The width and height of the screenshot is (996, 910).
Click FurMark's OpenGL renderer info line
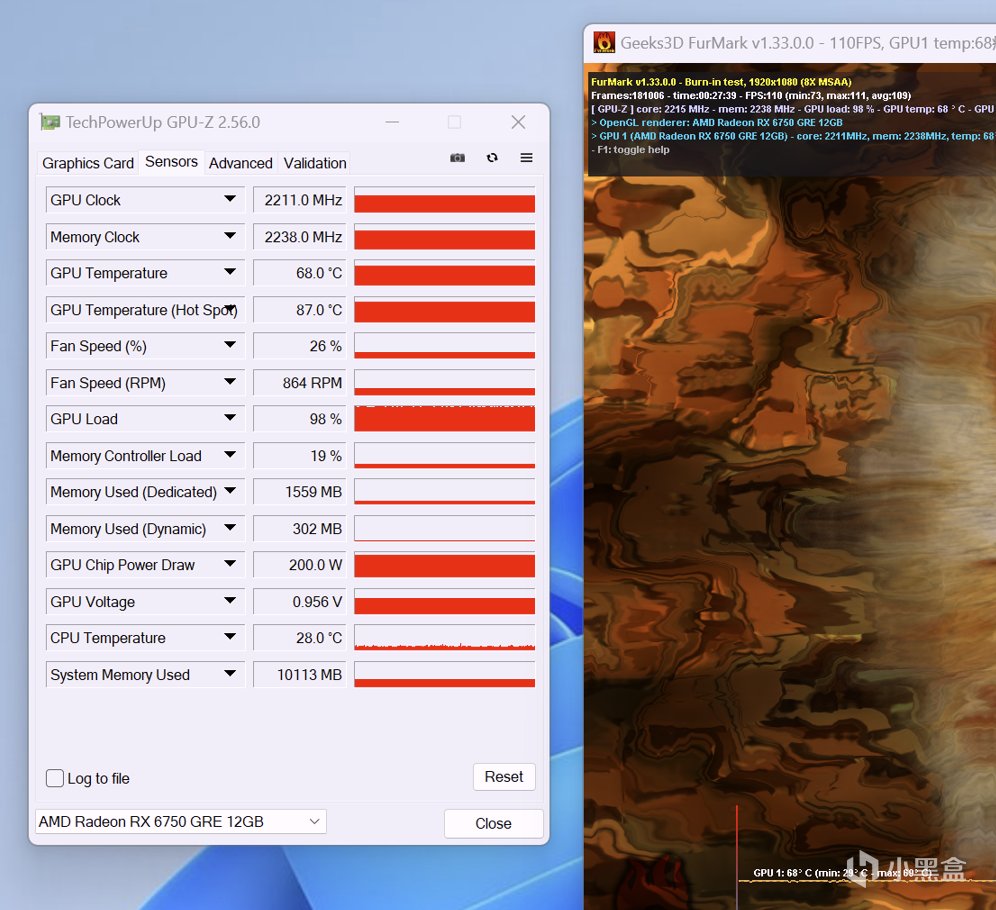tap(717, 123)
